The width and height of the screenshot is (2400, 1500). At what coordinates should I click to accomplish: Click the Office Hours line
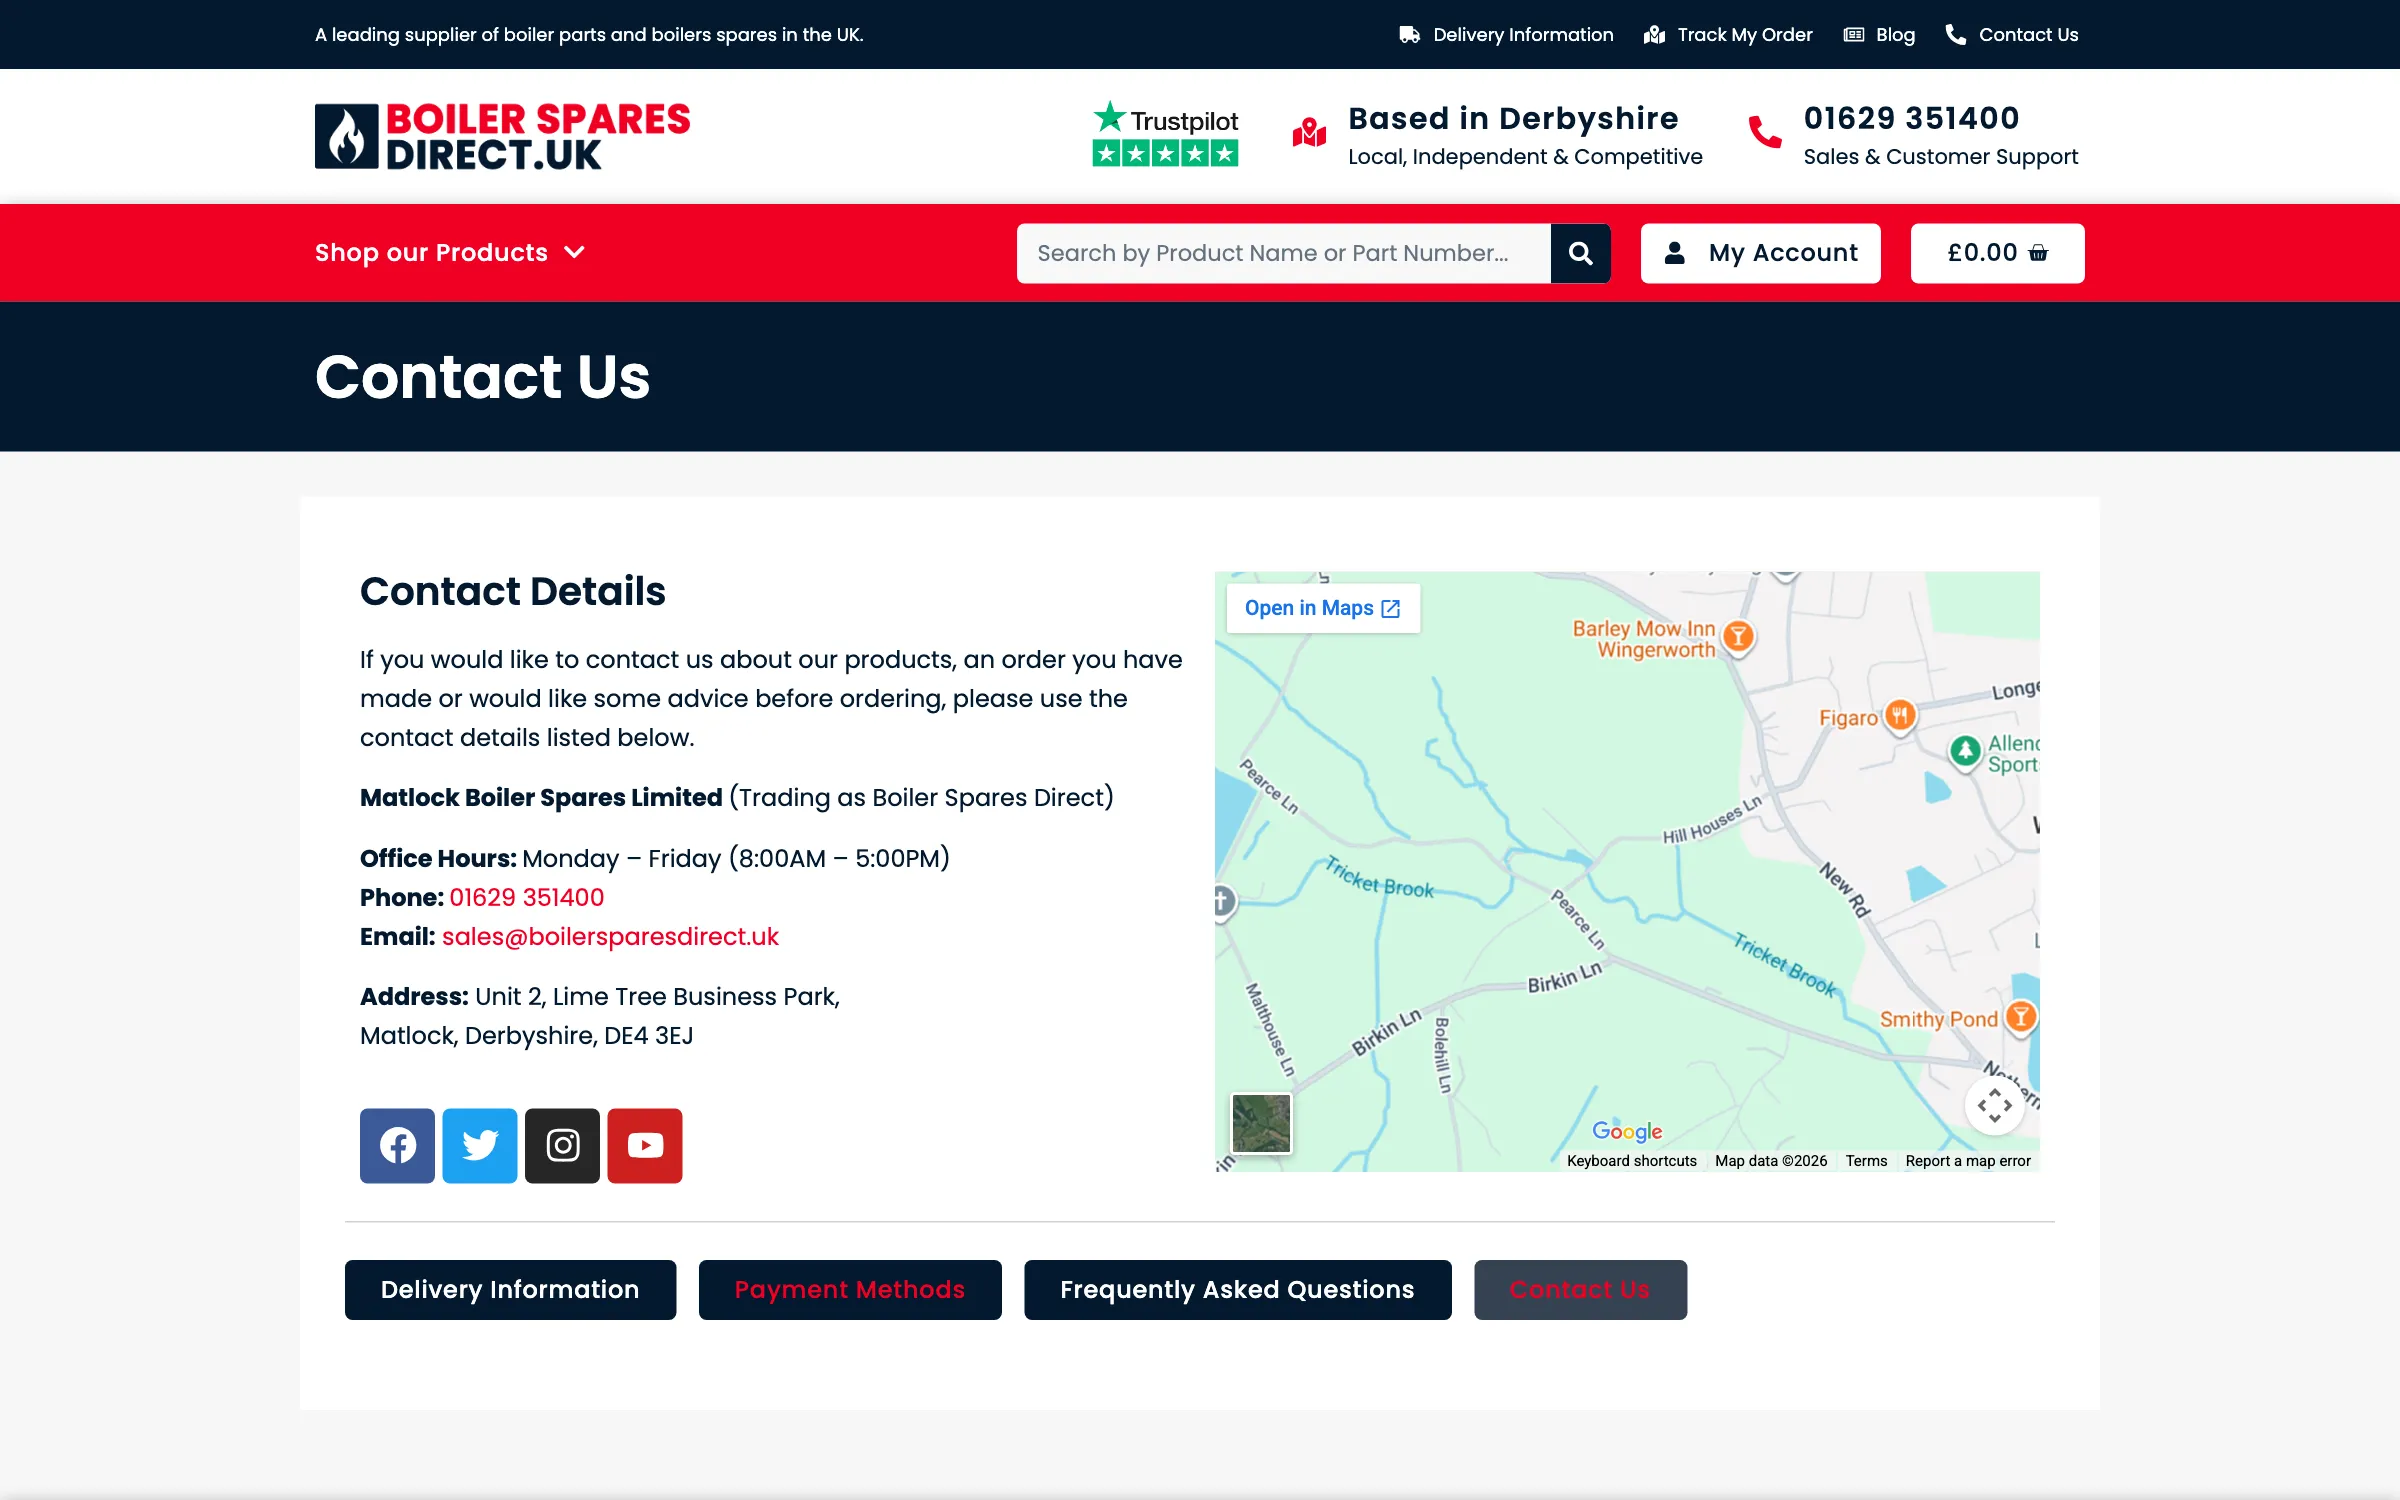655,858
